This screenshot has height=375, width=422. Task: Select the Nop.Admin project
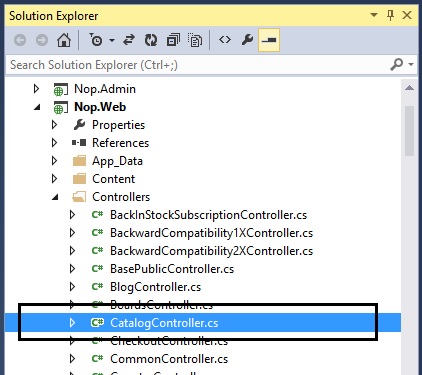[x=105, y=89]
